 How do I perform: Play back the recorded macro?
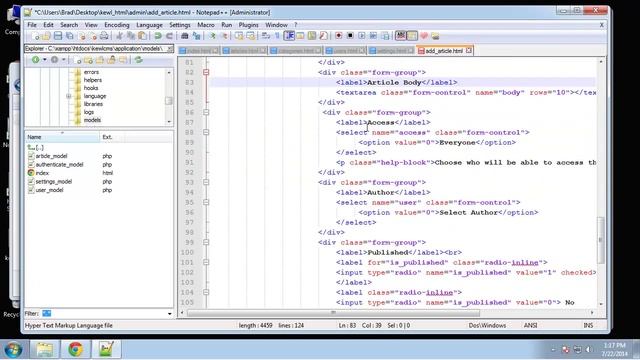tap(362, 36)
